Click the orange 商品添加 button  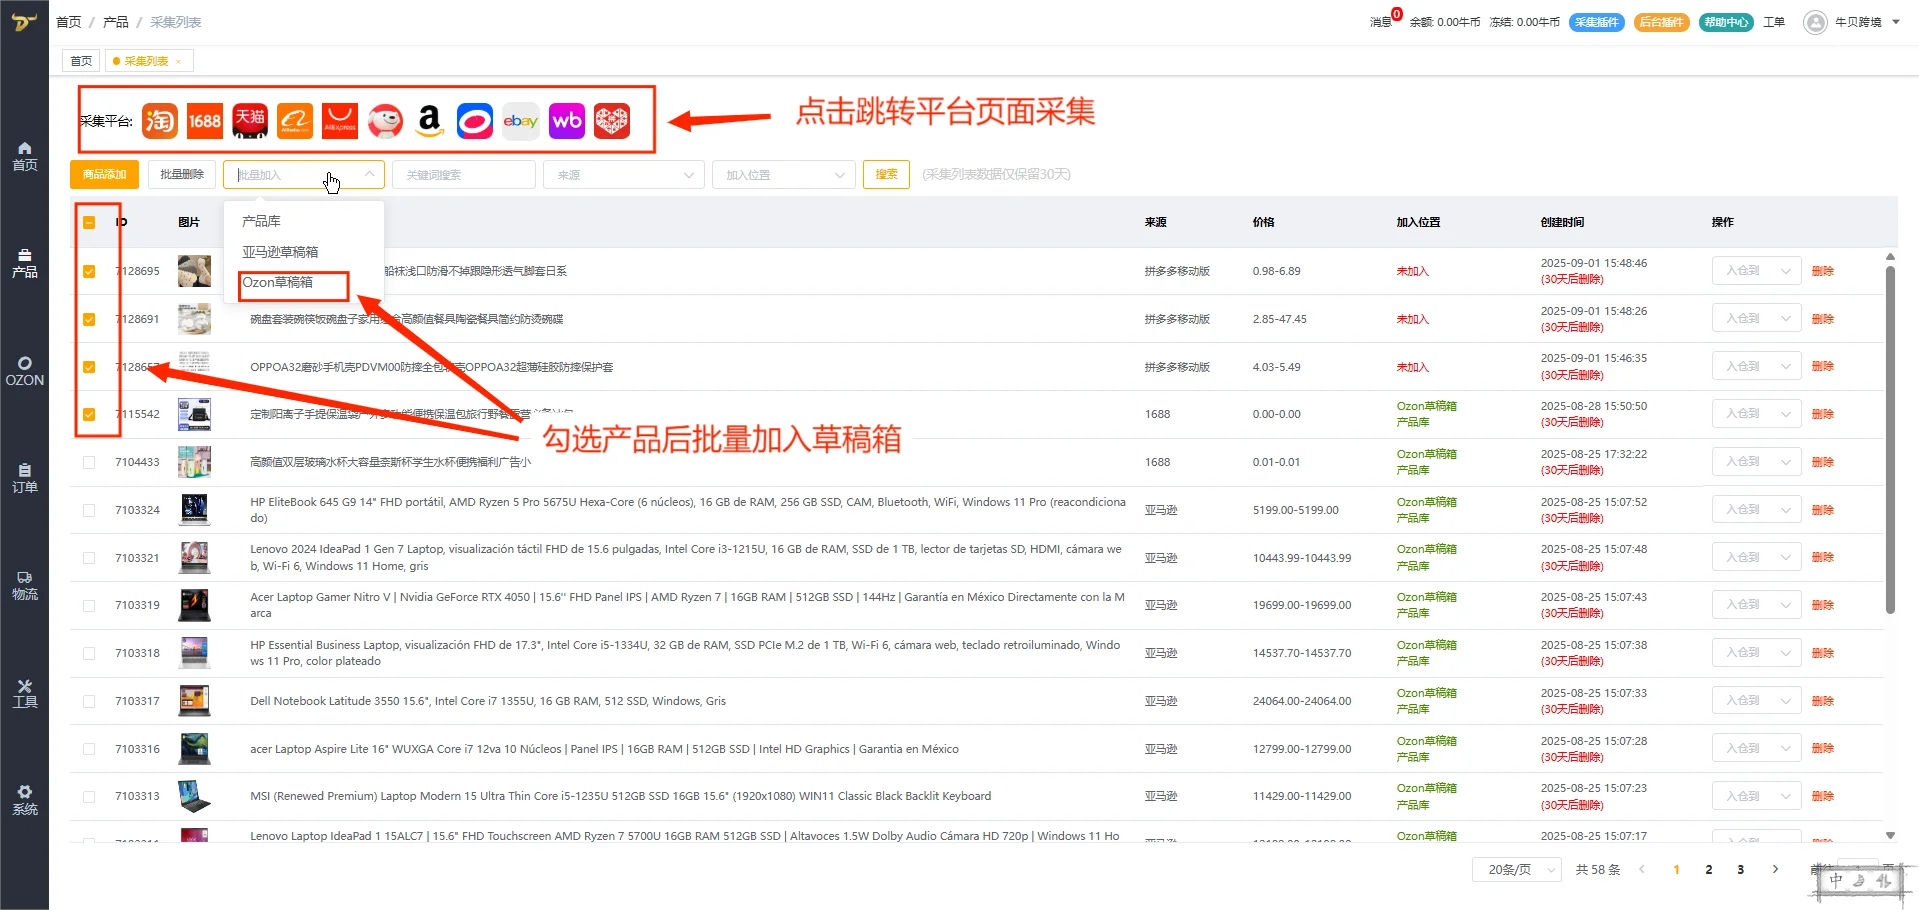[105, 174]
